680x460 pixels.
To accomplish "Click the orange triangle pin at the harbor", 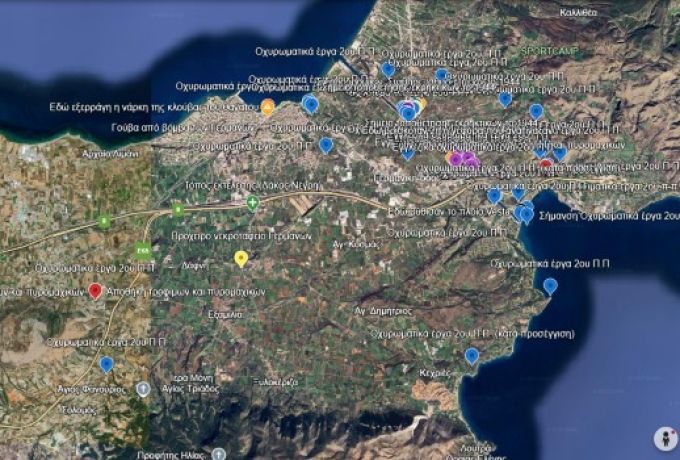I will click(268, 107).
